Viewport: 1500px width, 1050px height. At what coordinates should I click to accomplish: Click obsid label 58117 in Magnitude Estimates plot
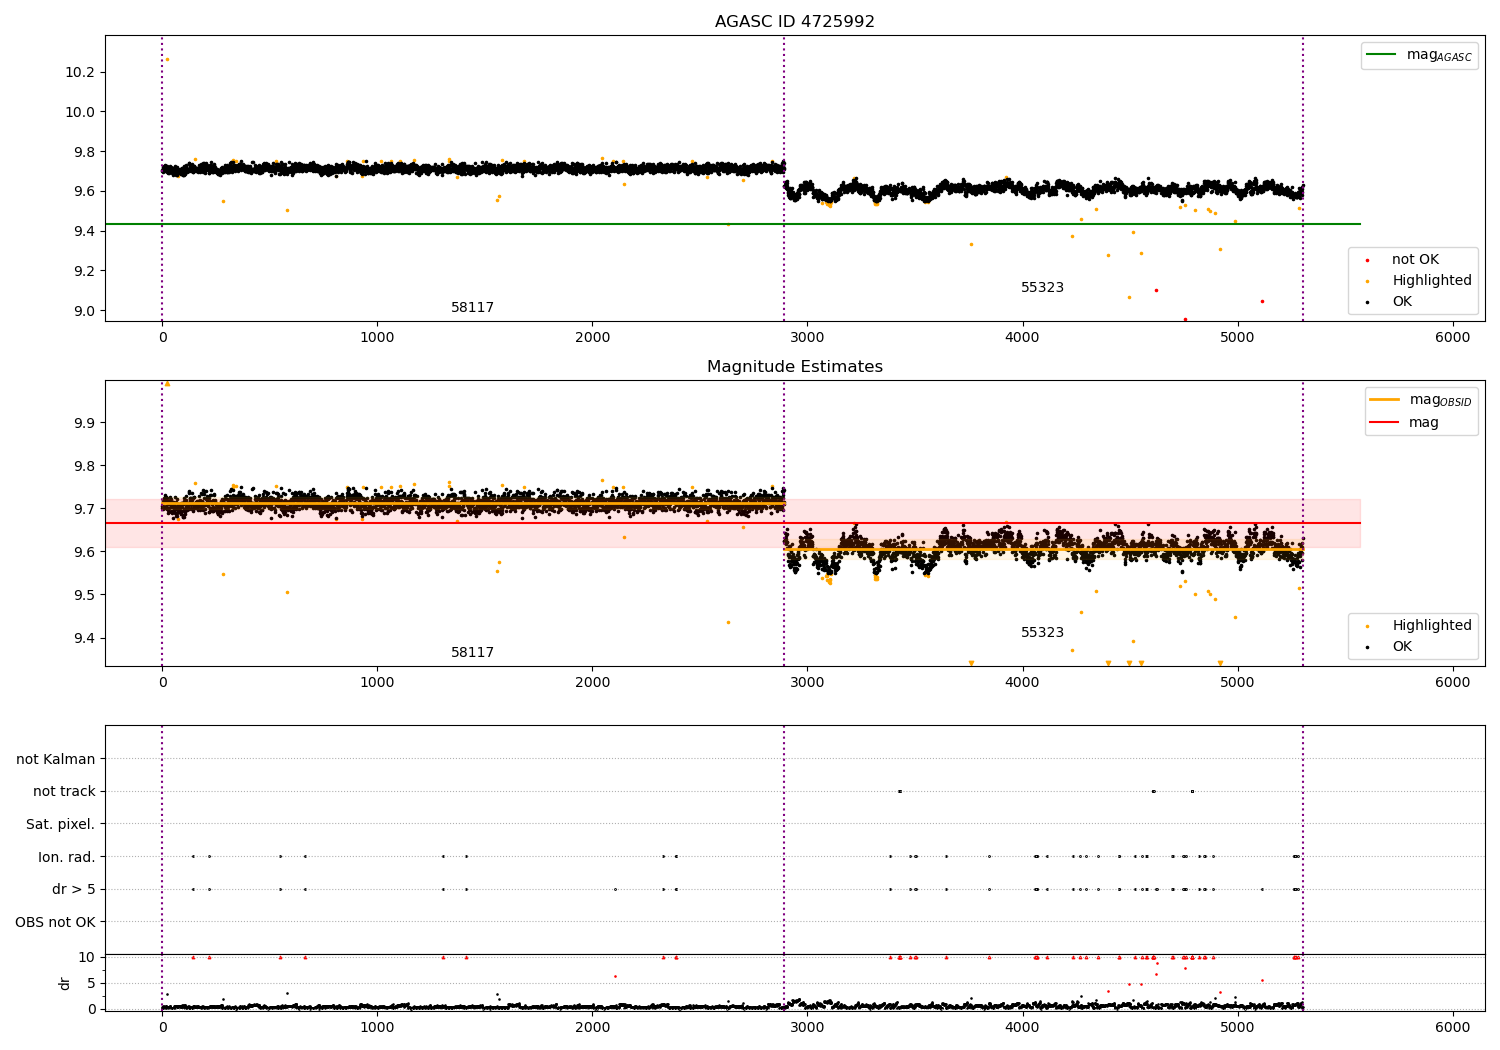coord(472,653)
